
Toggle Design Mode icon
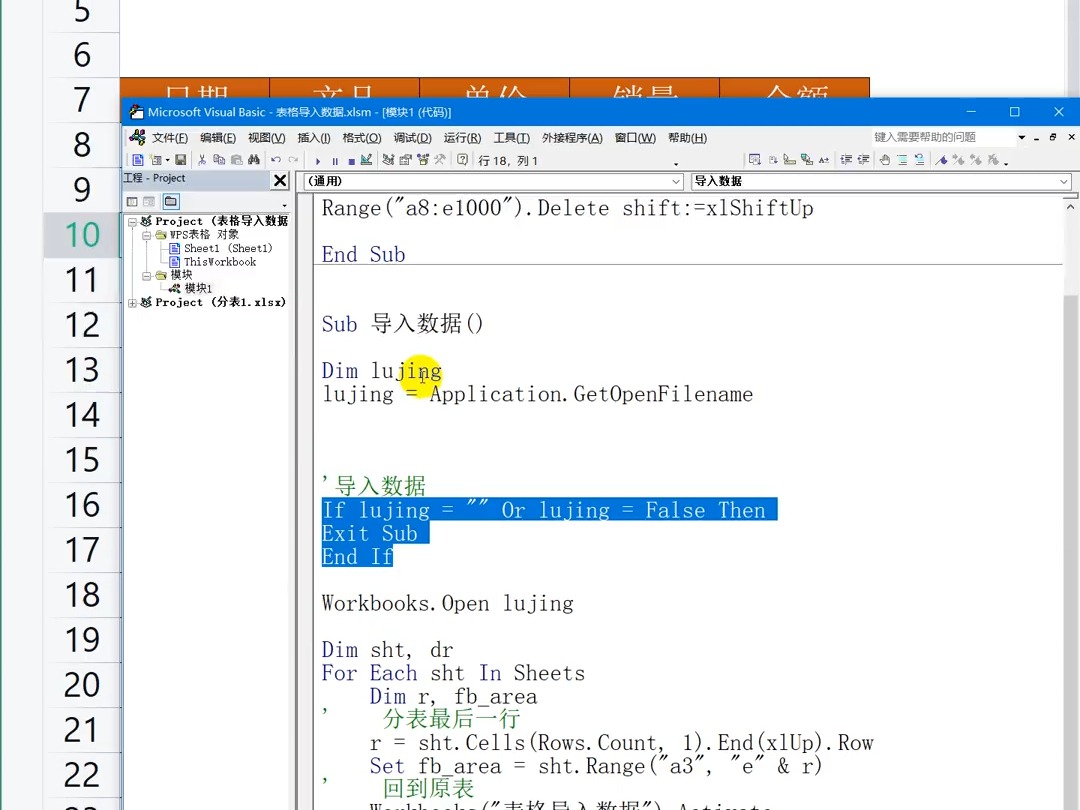(366, 160)
